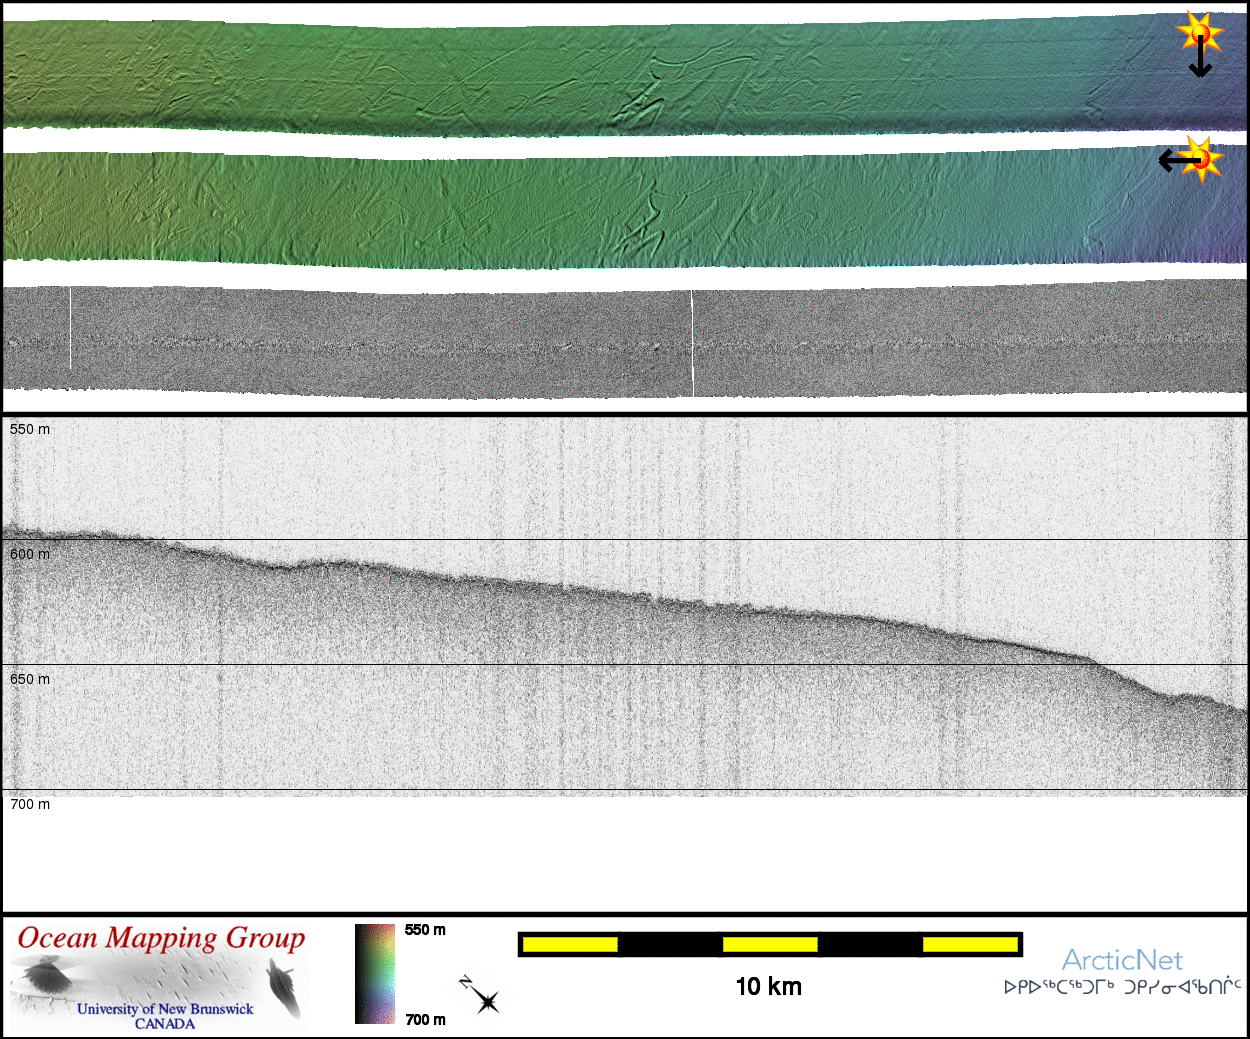Screen dimensions: 1250x1039
Task: Click the 700 m color legend label
Action: 425,1020
